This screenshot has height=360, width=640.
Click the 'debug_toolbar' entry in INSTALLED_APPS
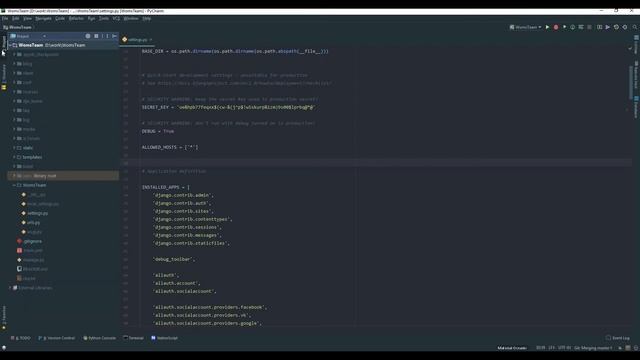[x=174, y=259]
